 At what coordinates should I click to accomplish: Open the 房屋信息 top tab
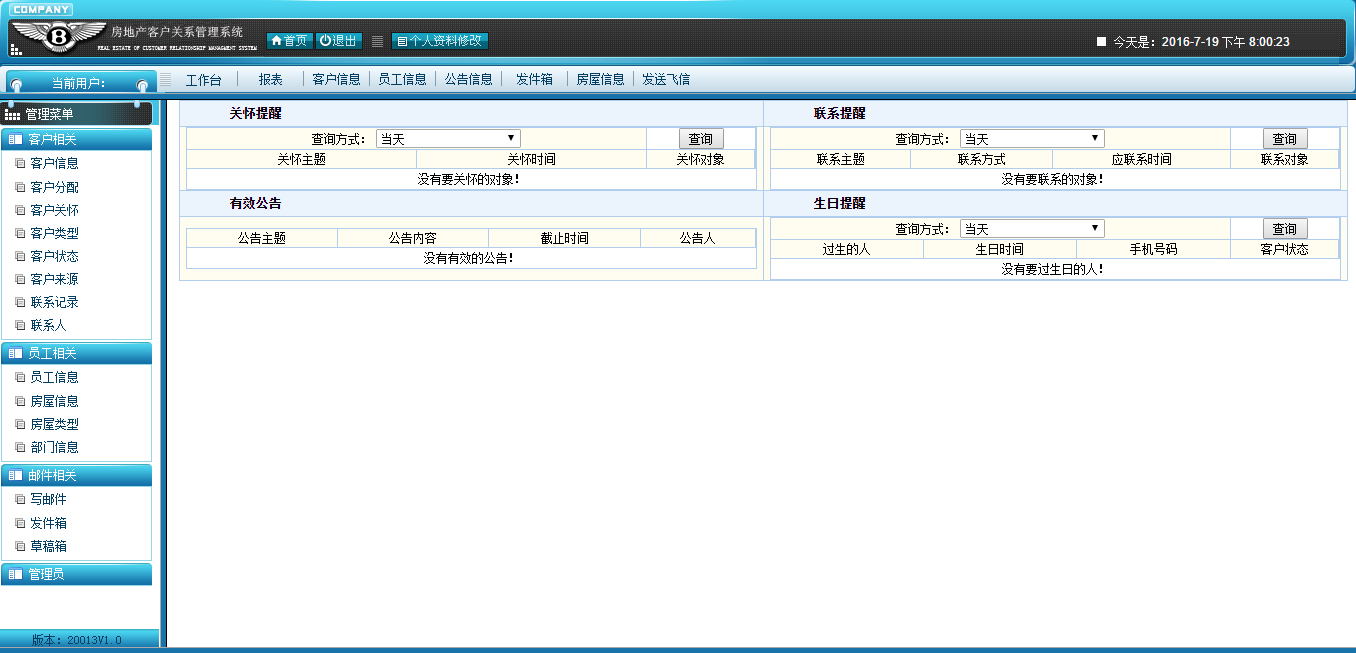[x=600, y=79]
